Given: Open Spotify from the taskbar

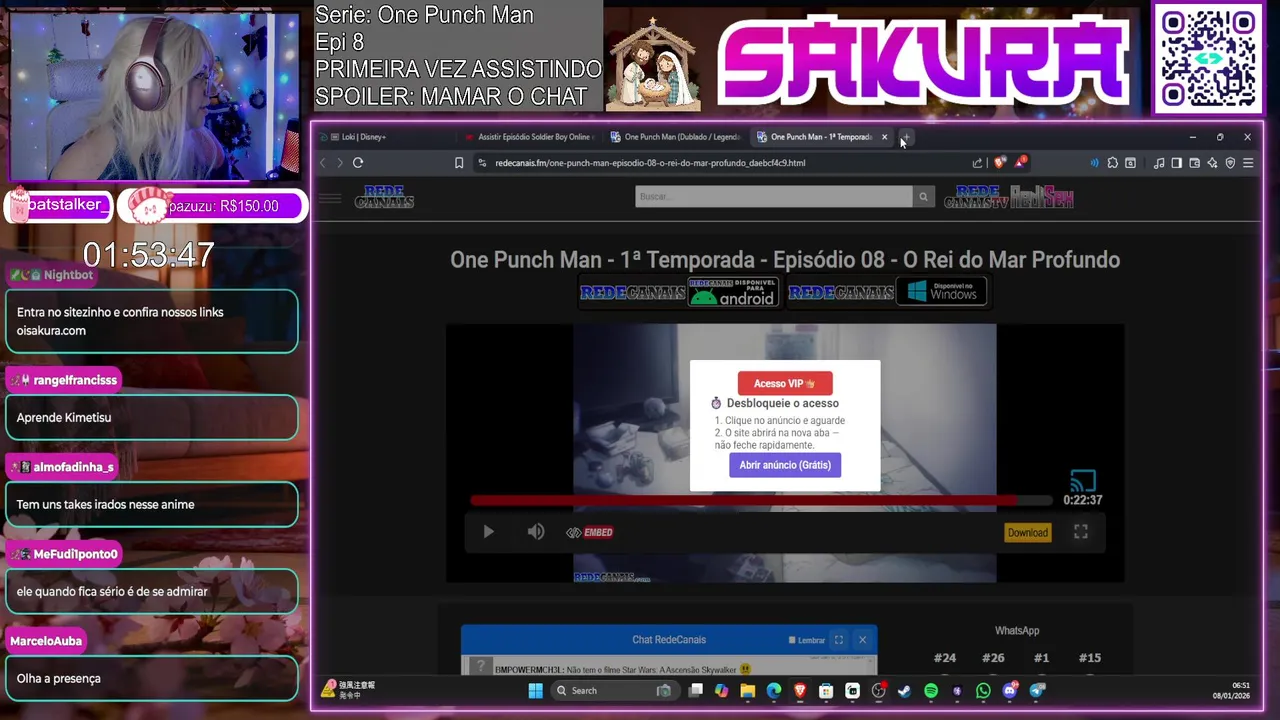Looking at the screenshot, I should pyautogui.click(x=931, y=691).
